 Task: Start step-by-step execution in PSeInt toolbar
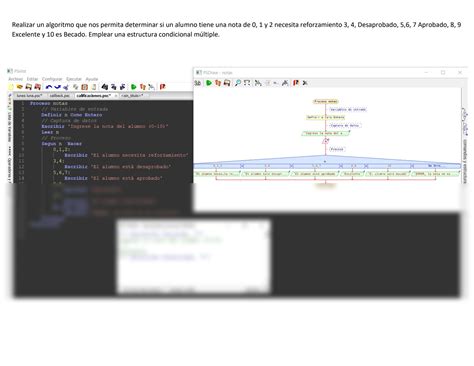coord(143,87)
